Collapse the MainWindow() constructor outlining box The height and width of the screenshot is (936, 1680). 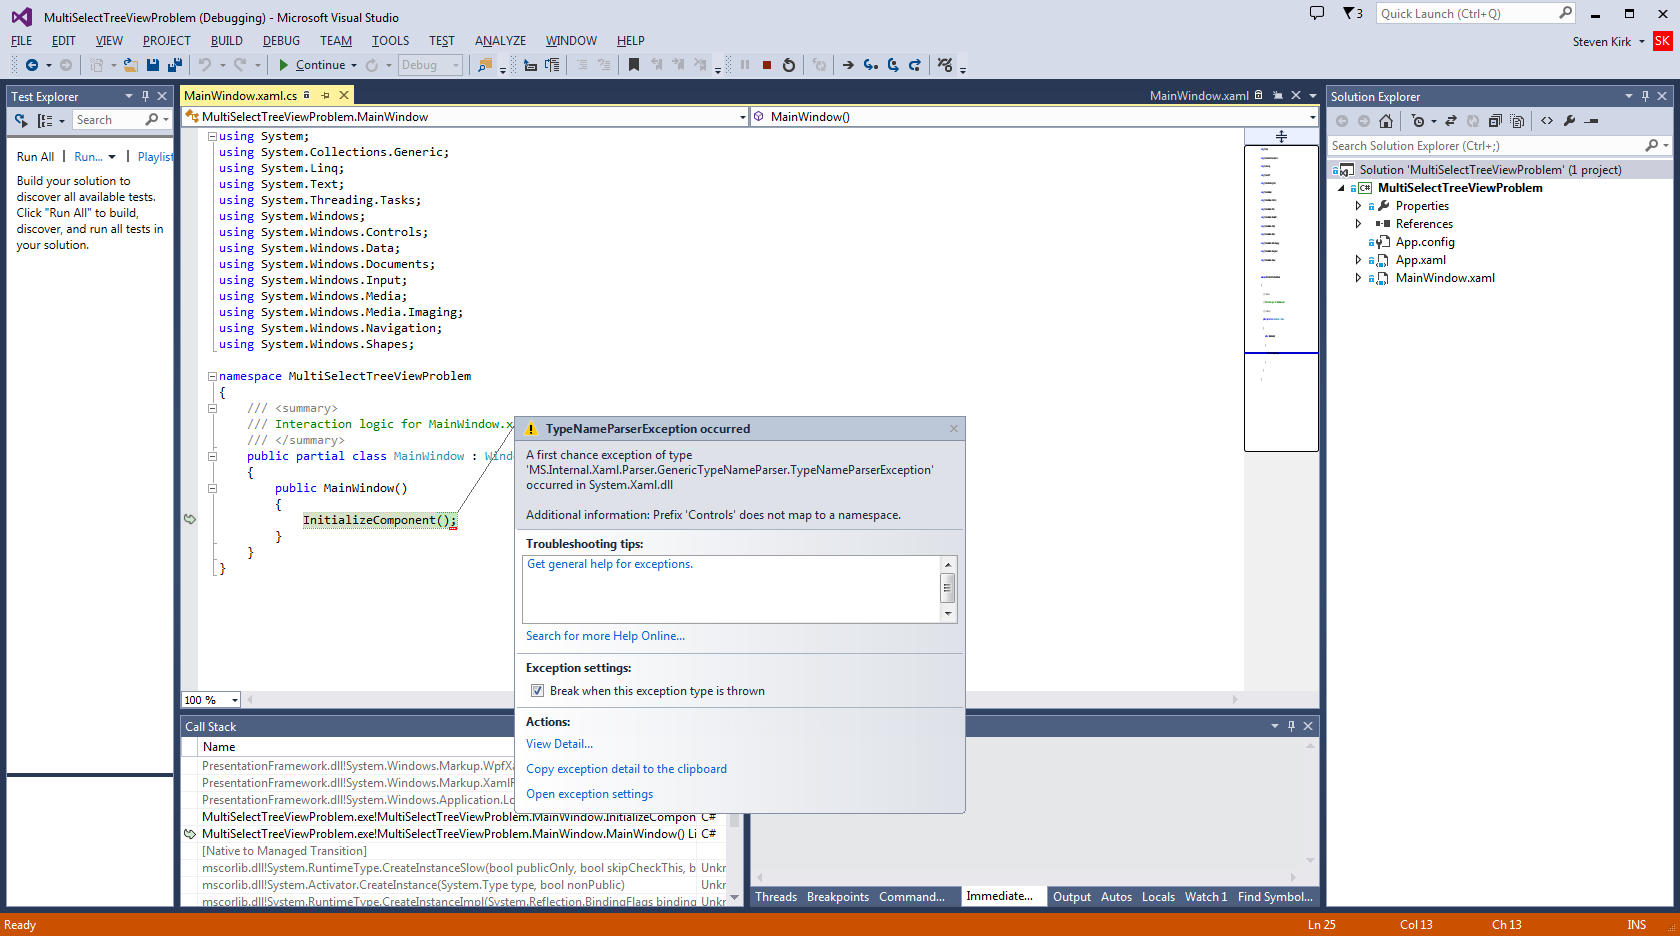pos(212,488)
